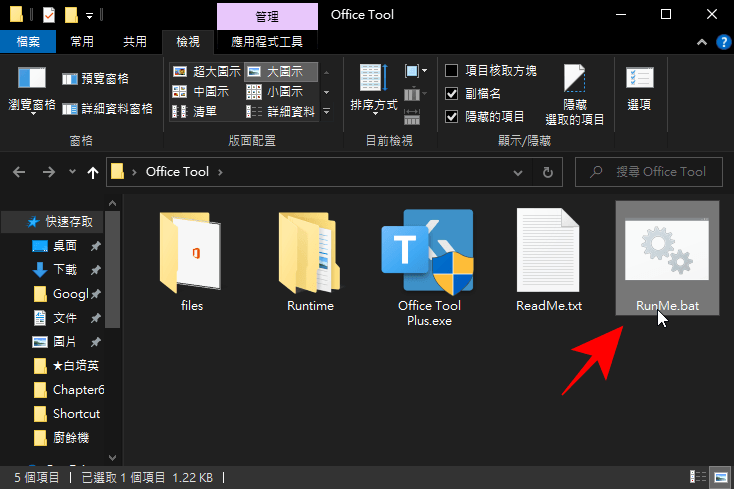Go forward with the forward arrow
The image size is (734, 489).
pos(48,172)
